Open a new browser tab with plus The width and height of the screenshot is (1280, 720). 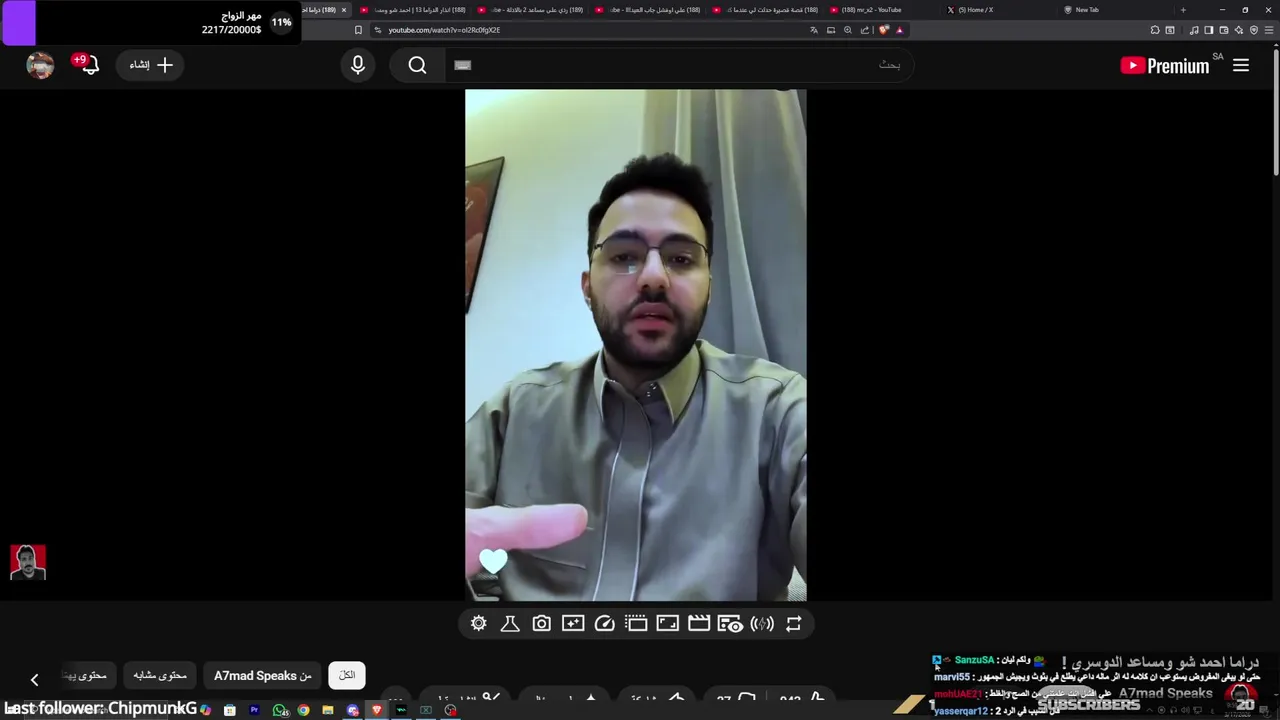pos(1183,10)
